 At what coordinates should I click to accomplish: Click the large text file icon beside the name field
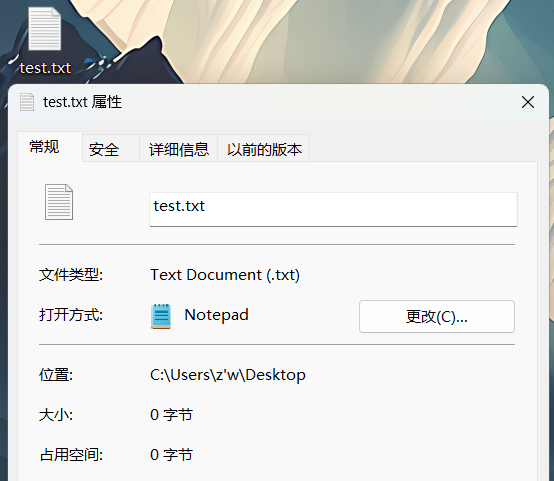(59, 202)
